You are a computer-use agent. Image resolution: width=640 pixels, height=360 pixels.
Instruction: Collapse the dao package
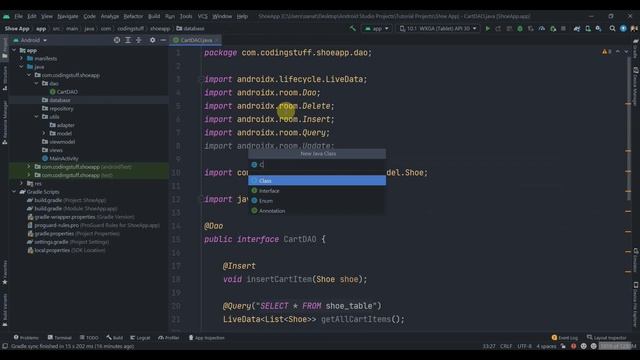(x=36, y=83)
